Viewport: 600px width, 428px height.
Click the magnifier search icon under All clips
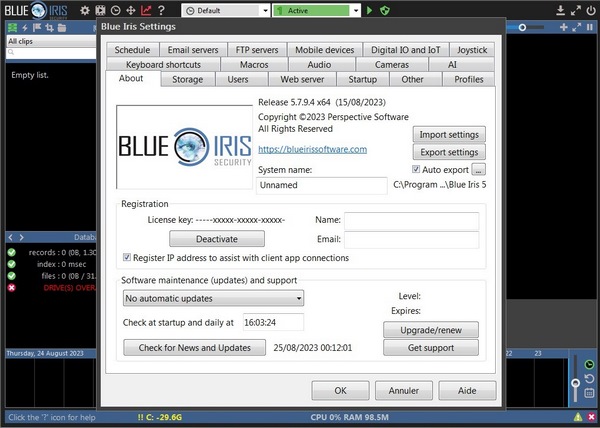tap(11, 52)
